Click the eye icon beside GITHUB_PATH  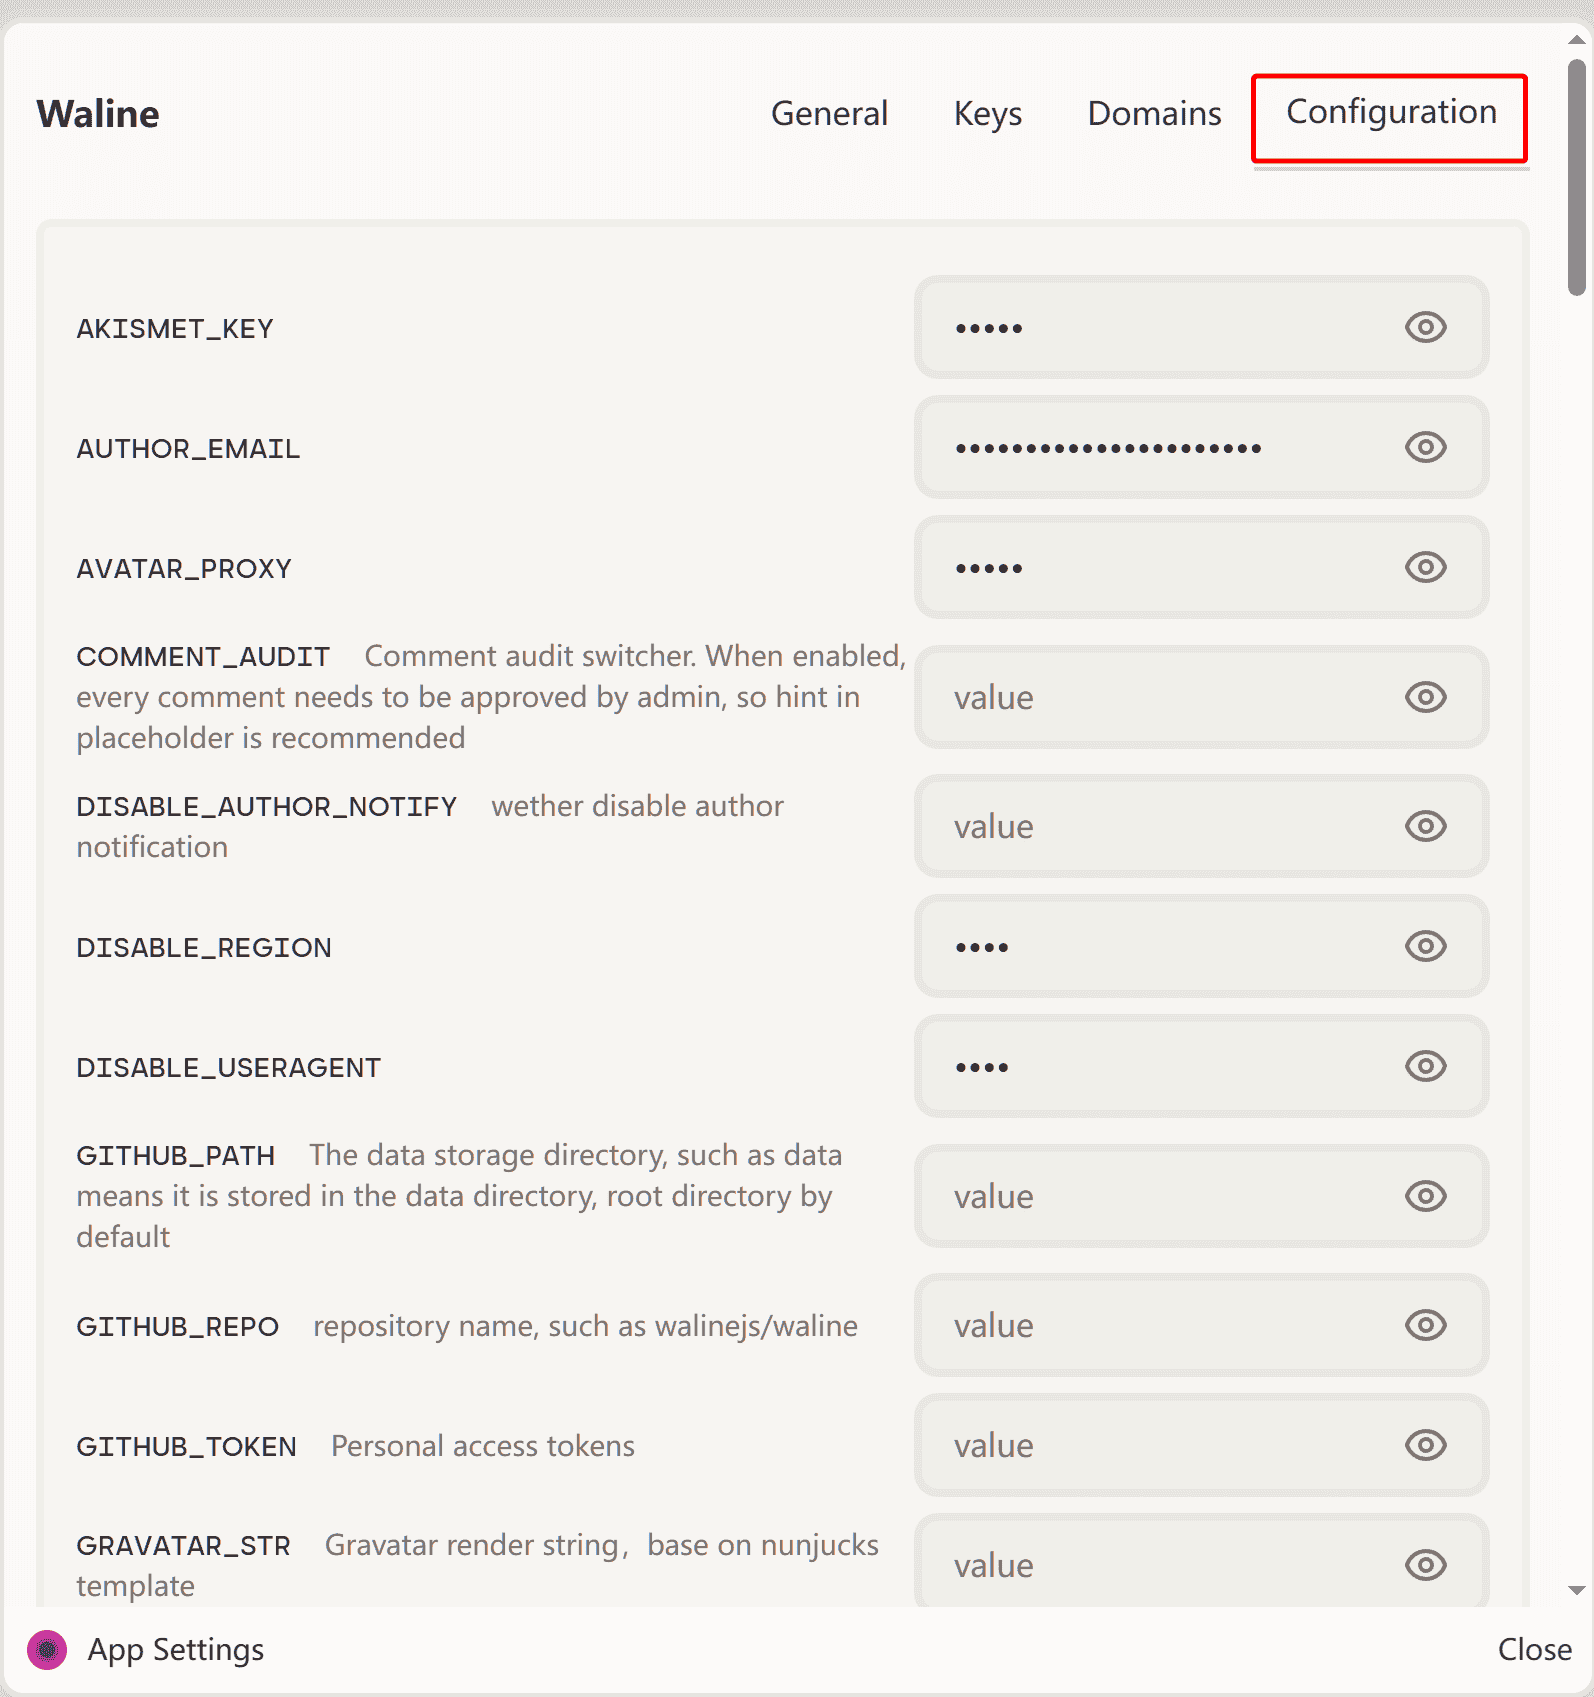pos(1425,1196)
